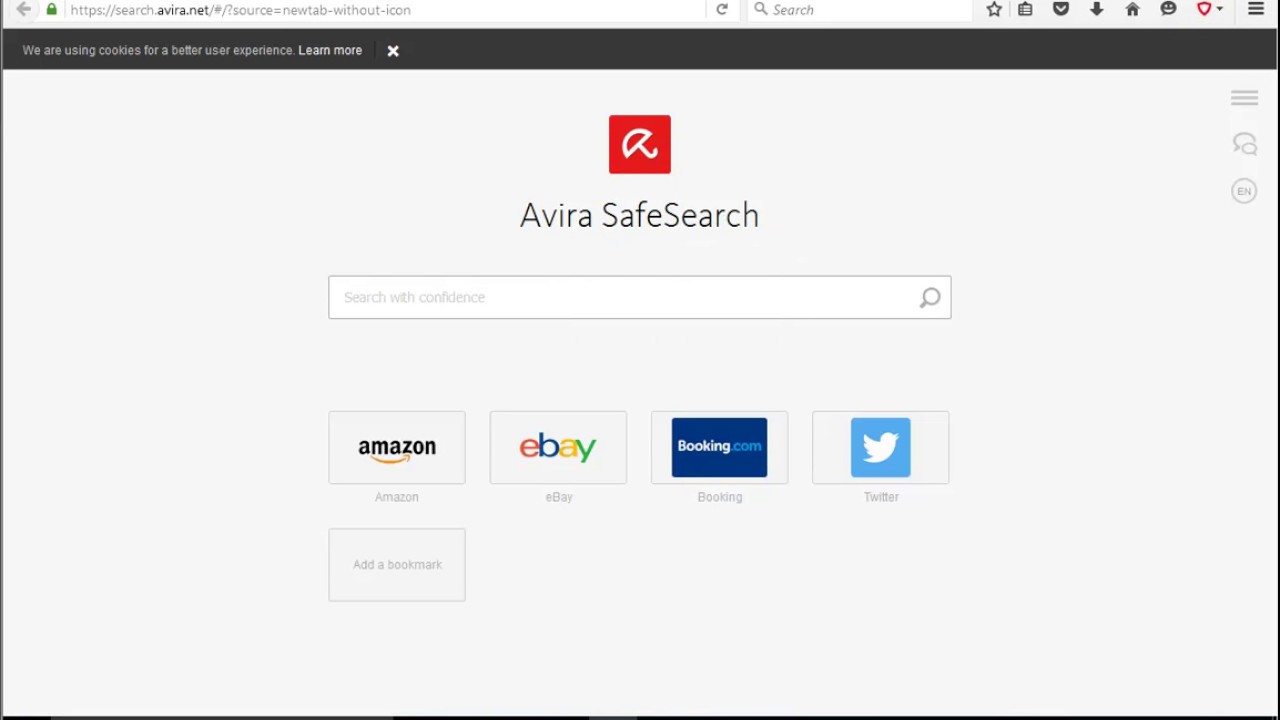This screenshot has width=1280, height=720.
Task: Save page to Pocket icon
Action: [x=1061, y=9]
